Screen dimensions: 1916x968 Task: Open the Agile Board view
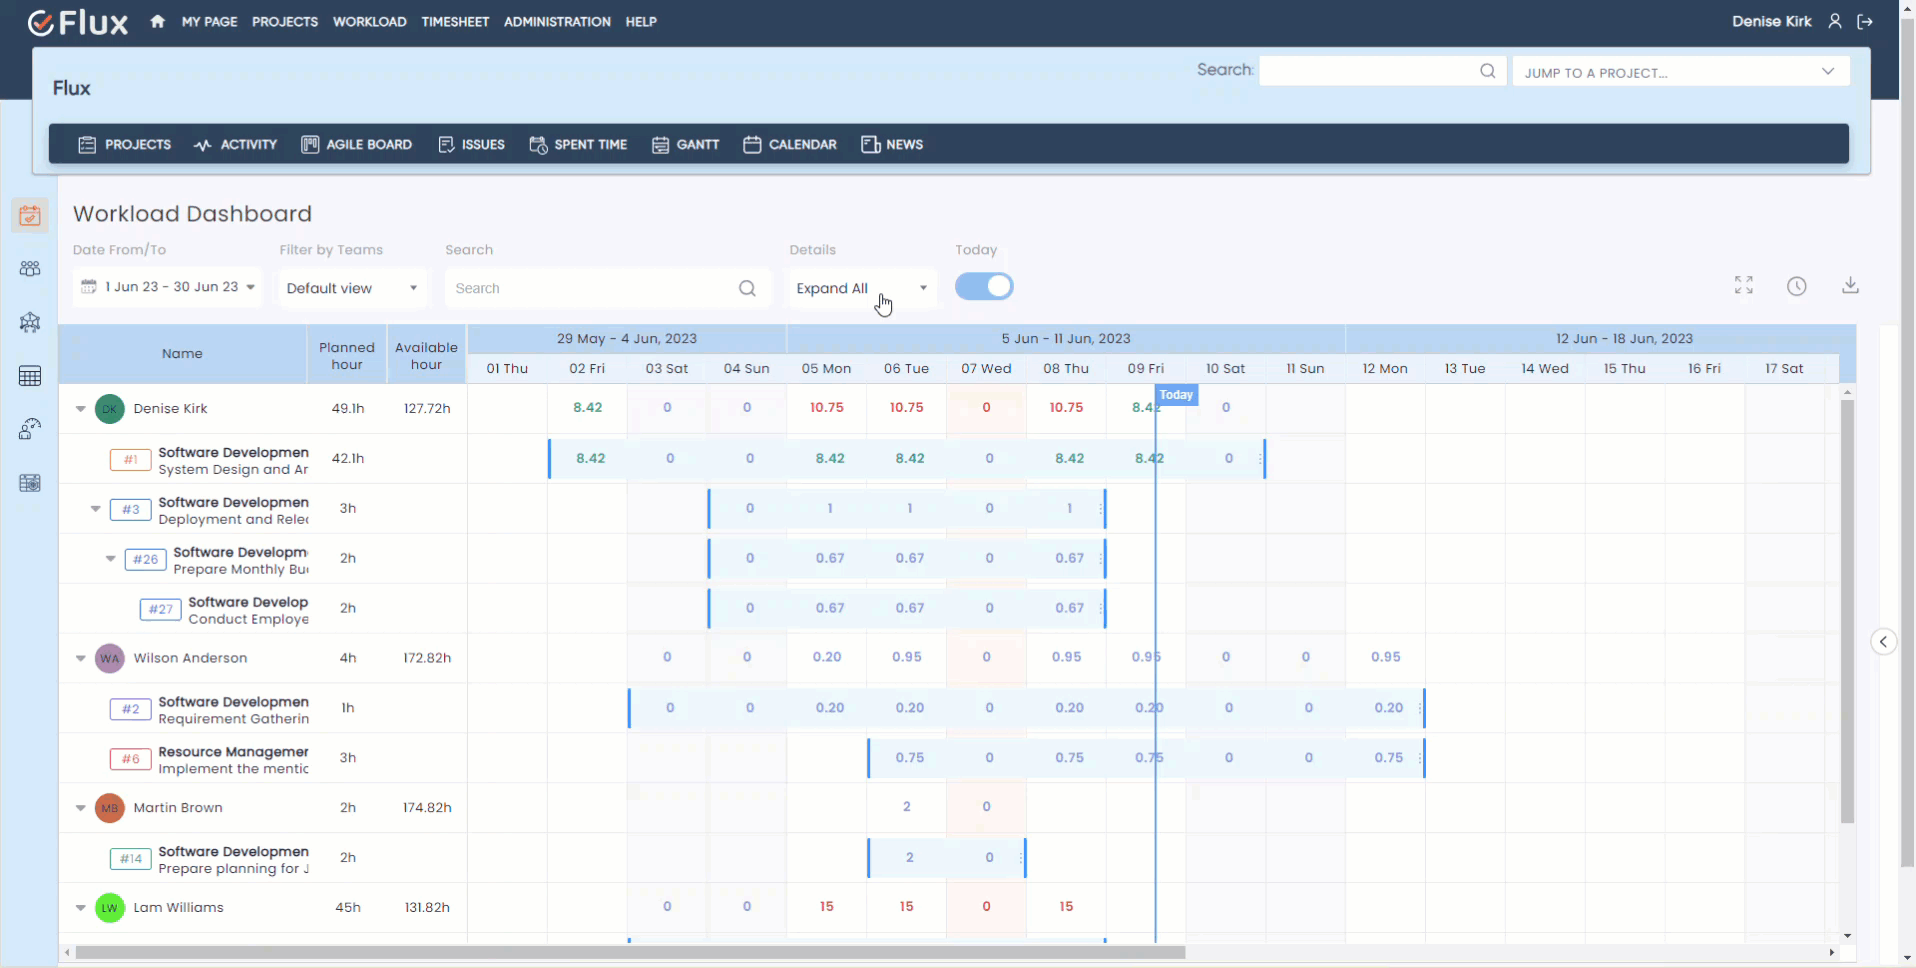pos(356,144)
